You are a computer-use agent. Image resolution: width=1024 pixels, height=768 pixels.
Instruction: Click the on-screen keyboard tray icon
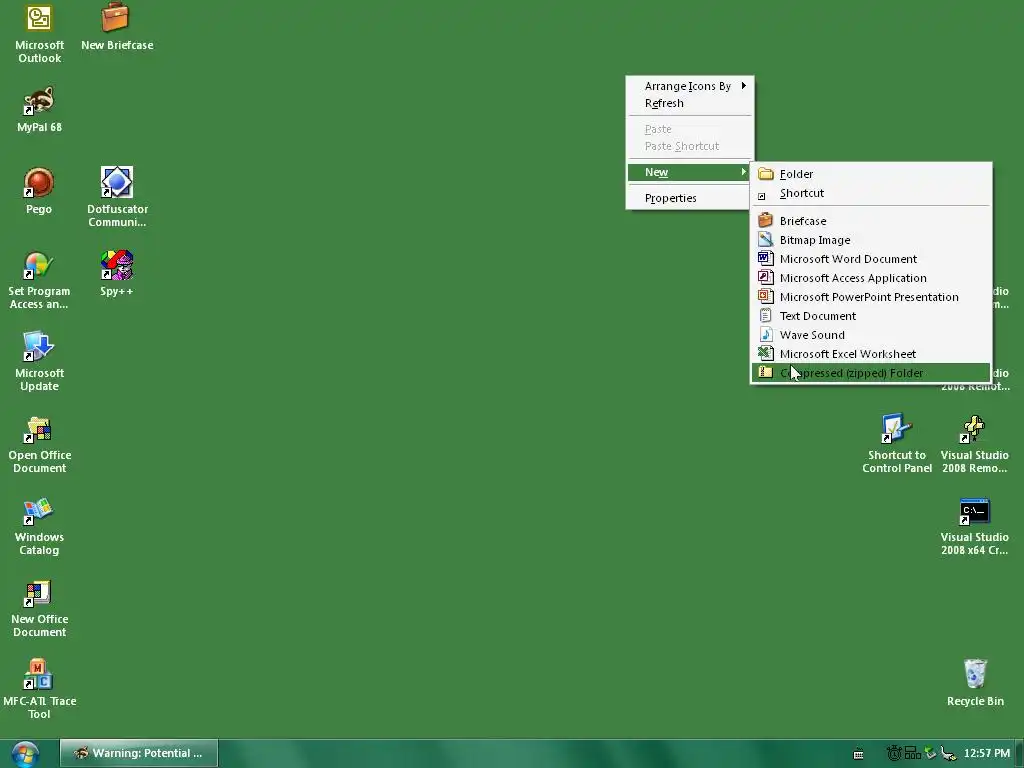tap(858, 754)
